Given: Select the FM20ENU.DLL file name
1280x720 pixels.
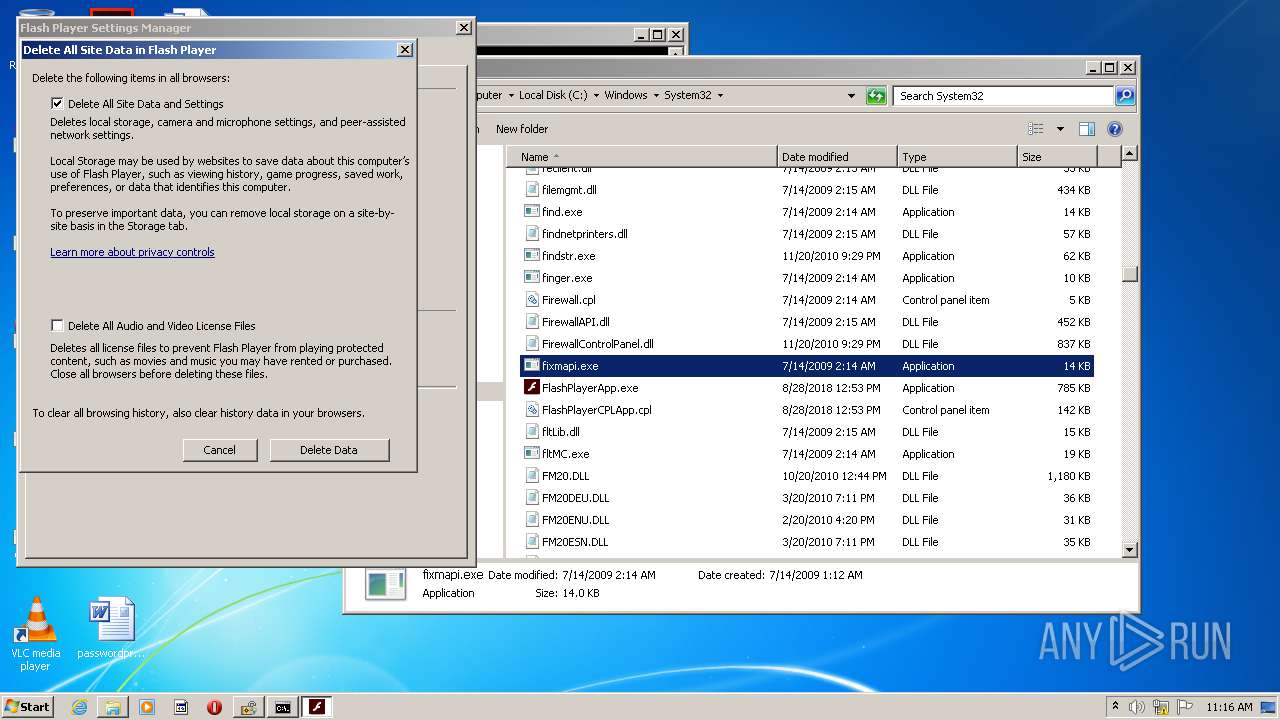Looking at the screenshot, I should coord(575,520).
